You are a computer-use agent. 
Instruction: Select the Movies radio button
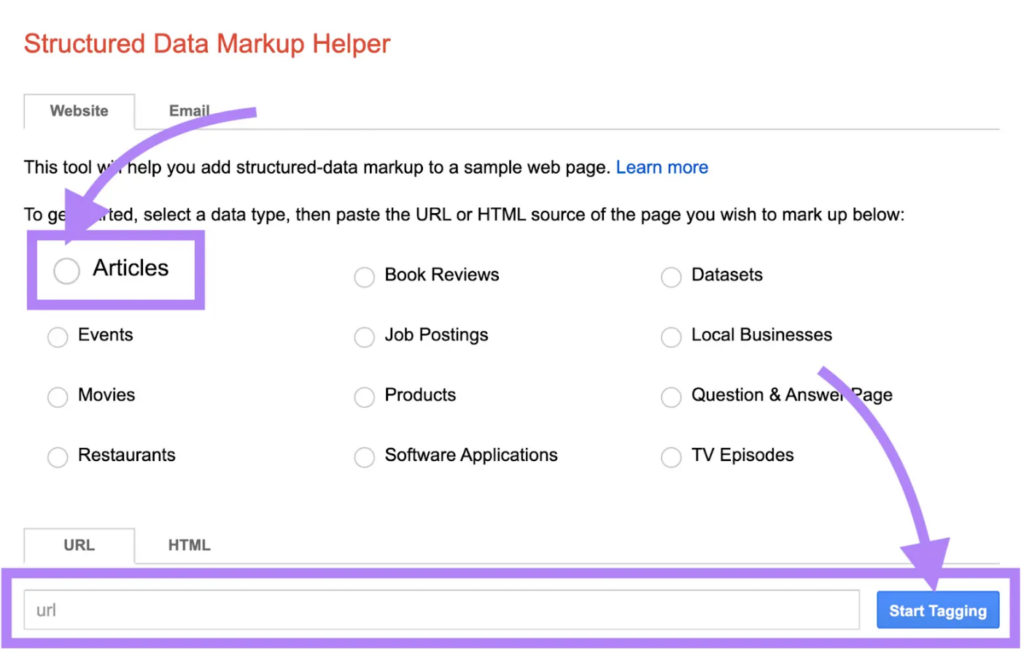click(x=57, y=397)
